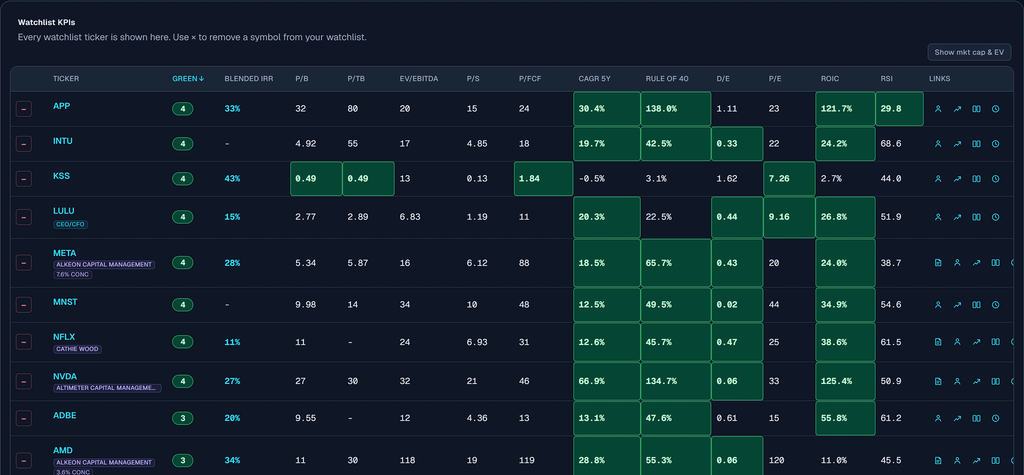The width and height of the screenshot is (1024, 475).
Task: Open the columns icon in ADBE row
Action: click(976, 418)
